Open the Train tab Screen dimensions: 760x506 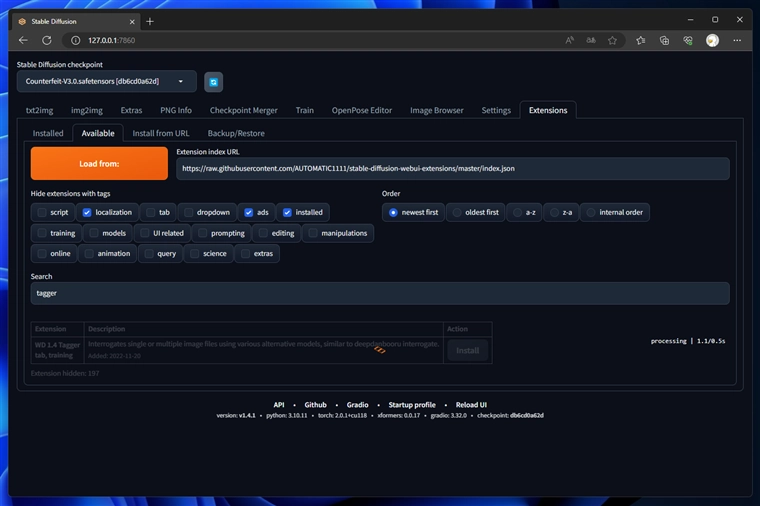coord(304,110)
